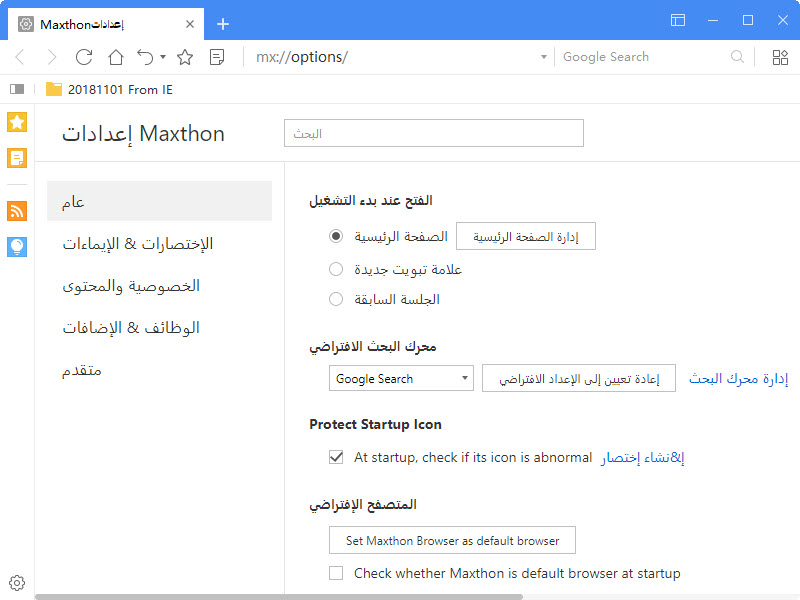Maximize the Maxthon window

[748, 20]
